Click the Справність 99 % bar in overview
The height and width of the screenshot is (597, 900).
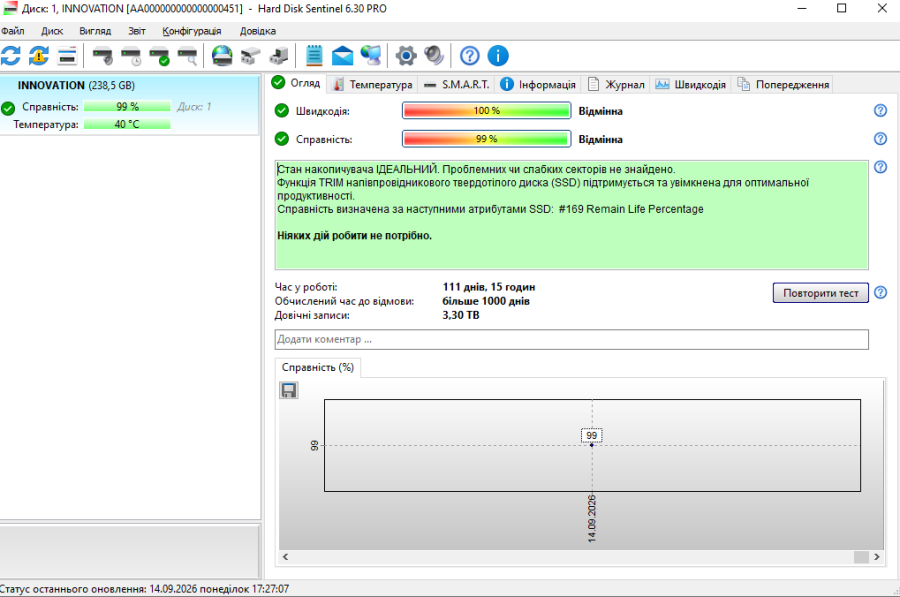click(487, 138)
